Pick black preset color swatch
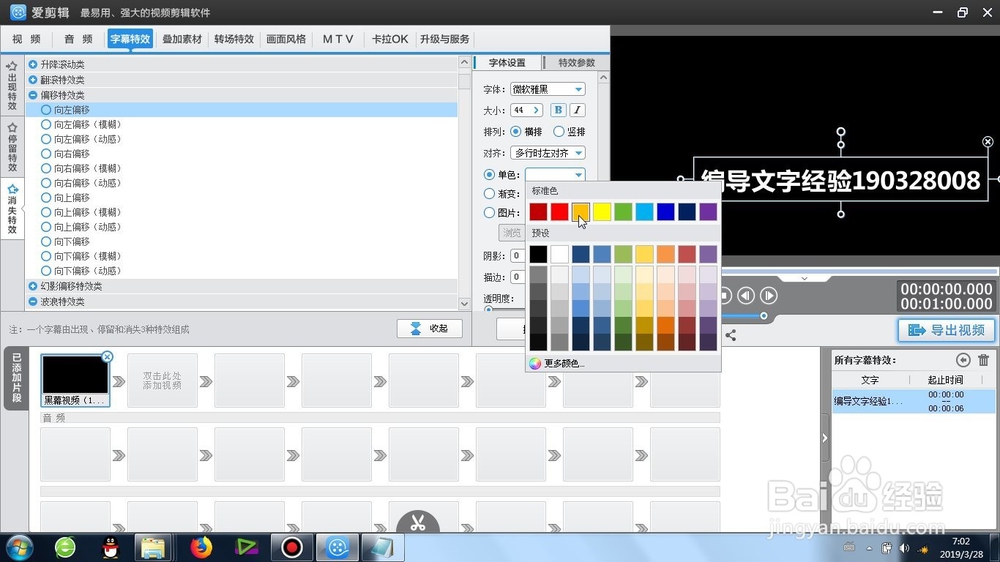The height and width of the screenshot is (562, 1000). coord(538,254)
